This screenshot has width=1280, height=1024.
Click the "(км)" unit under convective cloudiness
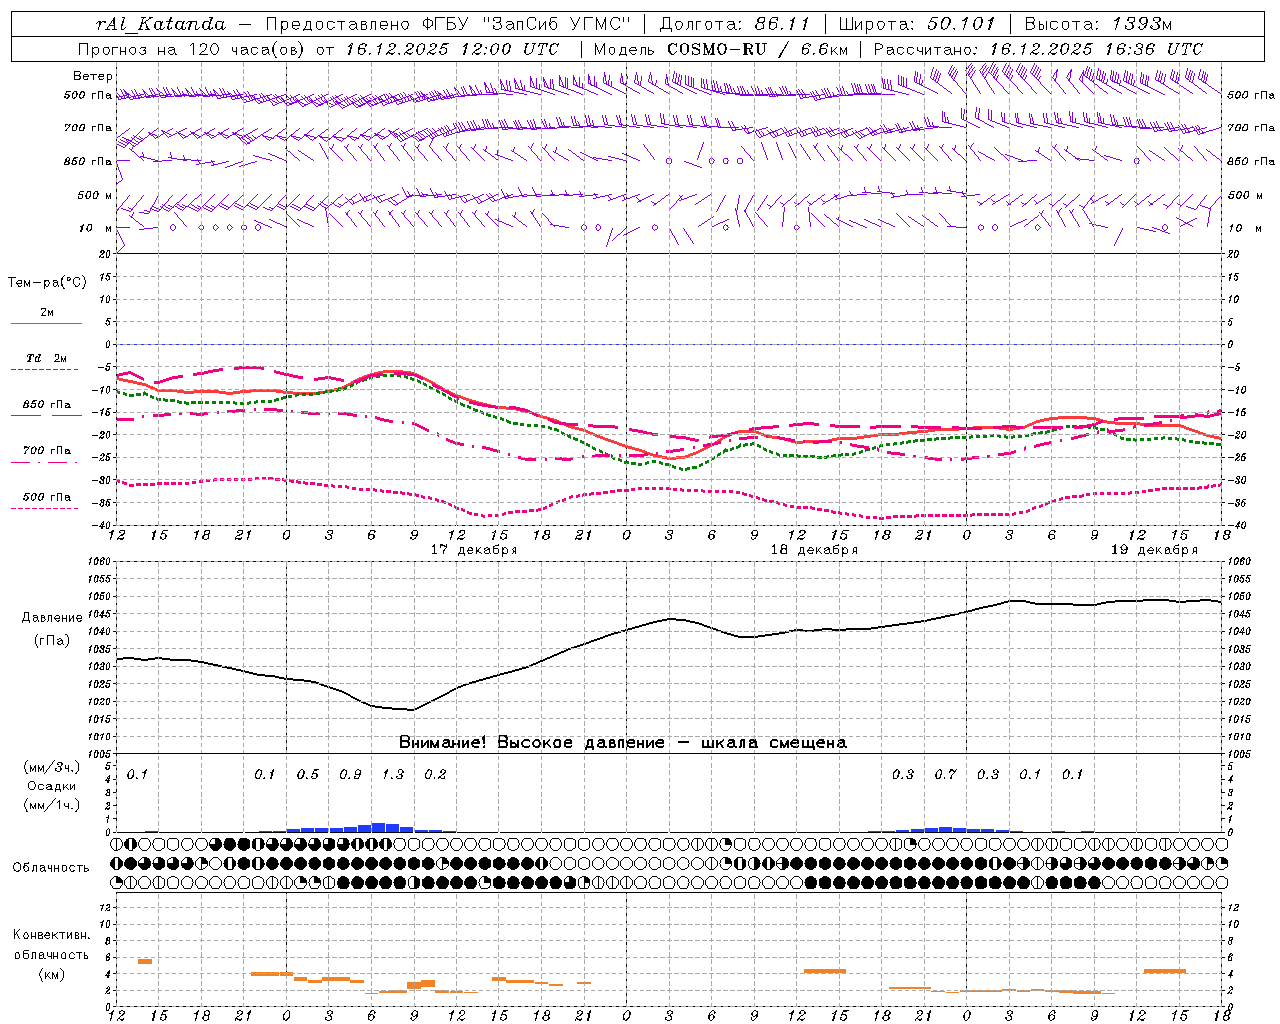(51, 974)
